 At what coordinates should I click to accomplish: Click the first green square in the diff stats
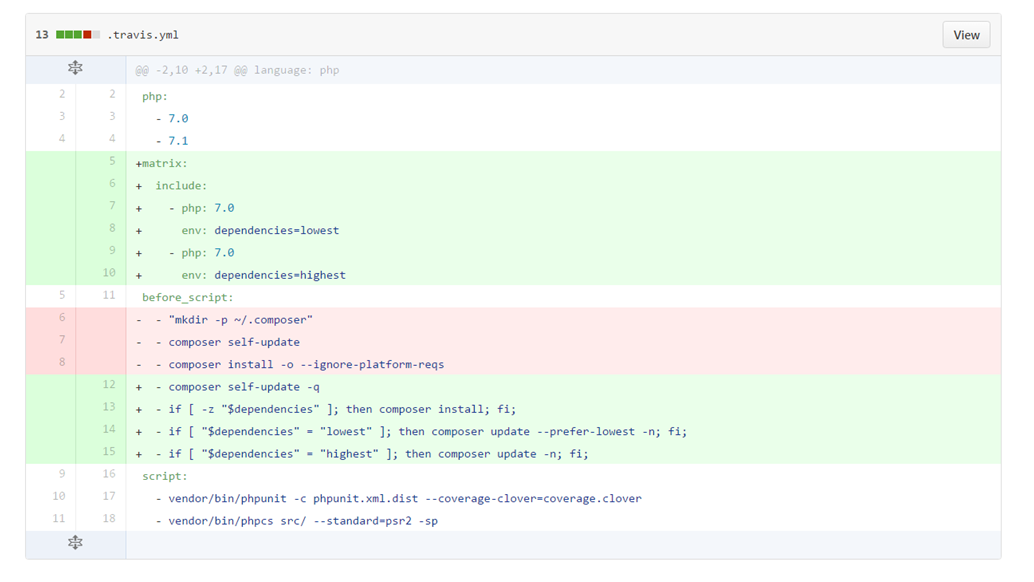(x=59, y=33)
